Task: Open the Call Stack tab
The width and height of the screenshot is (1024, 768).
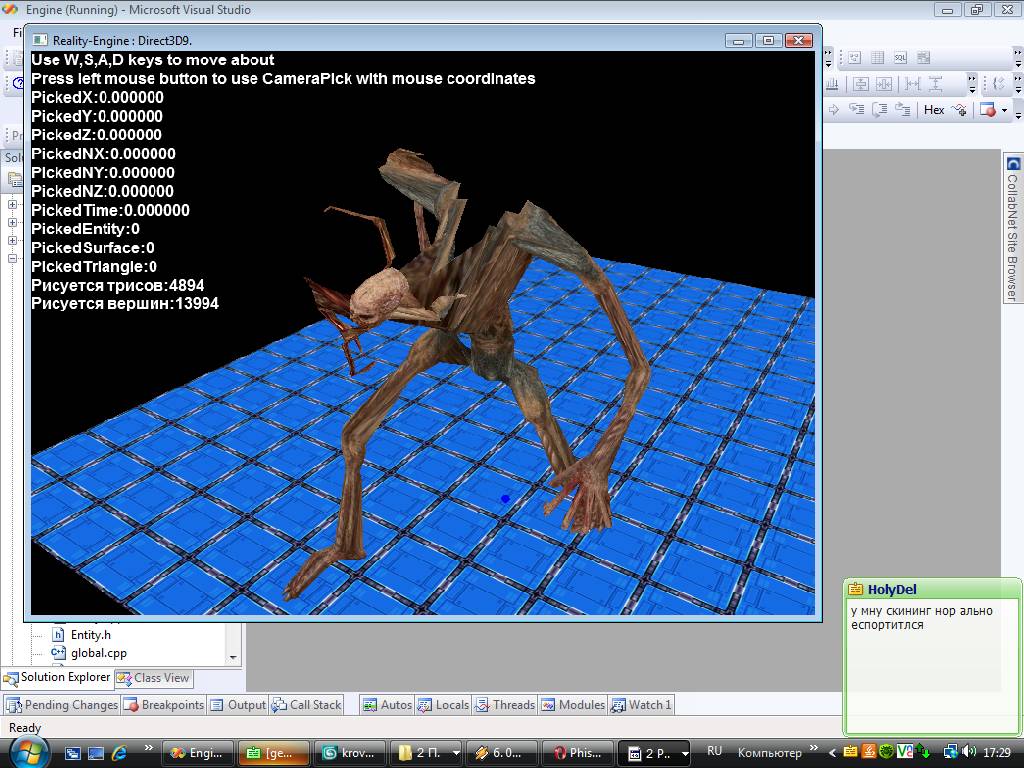Action: pos(307,705)
